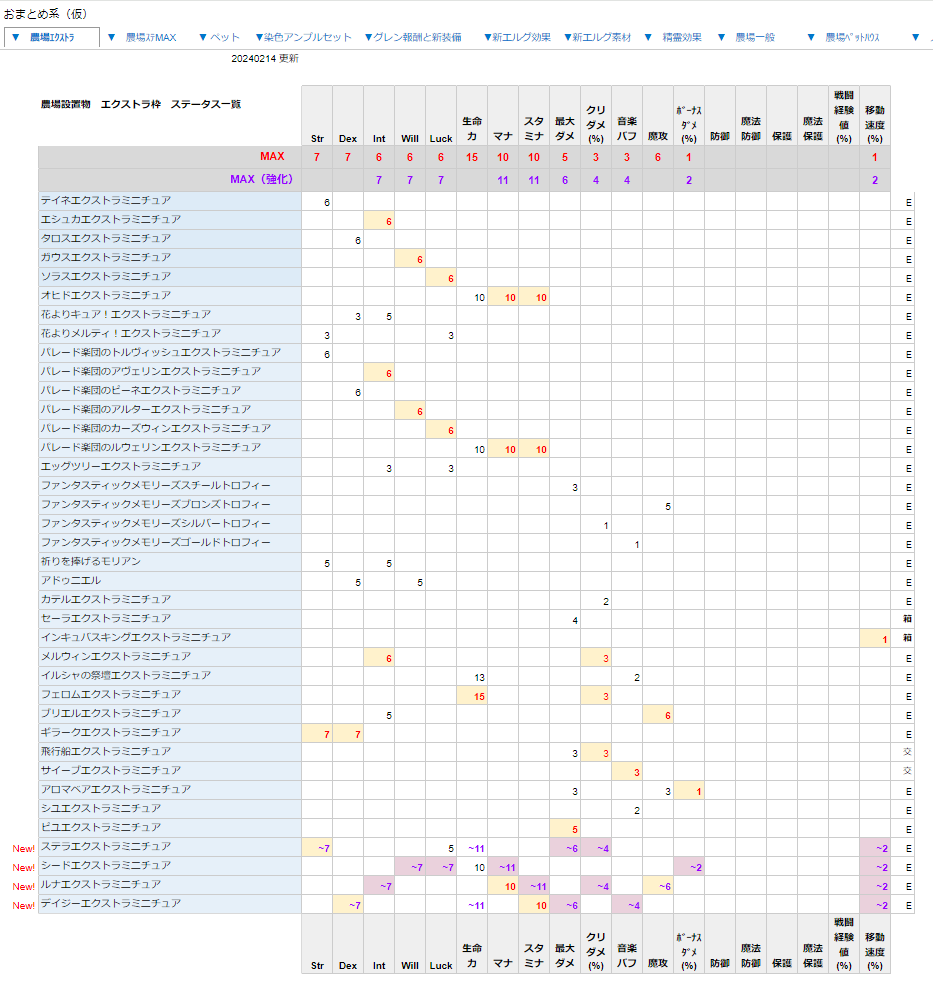938x1001 pixels.
Task: Select the メルウィンエクストラミニチュア row name
Action: point(116,657)
